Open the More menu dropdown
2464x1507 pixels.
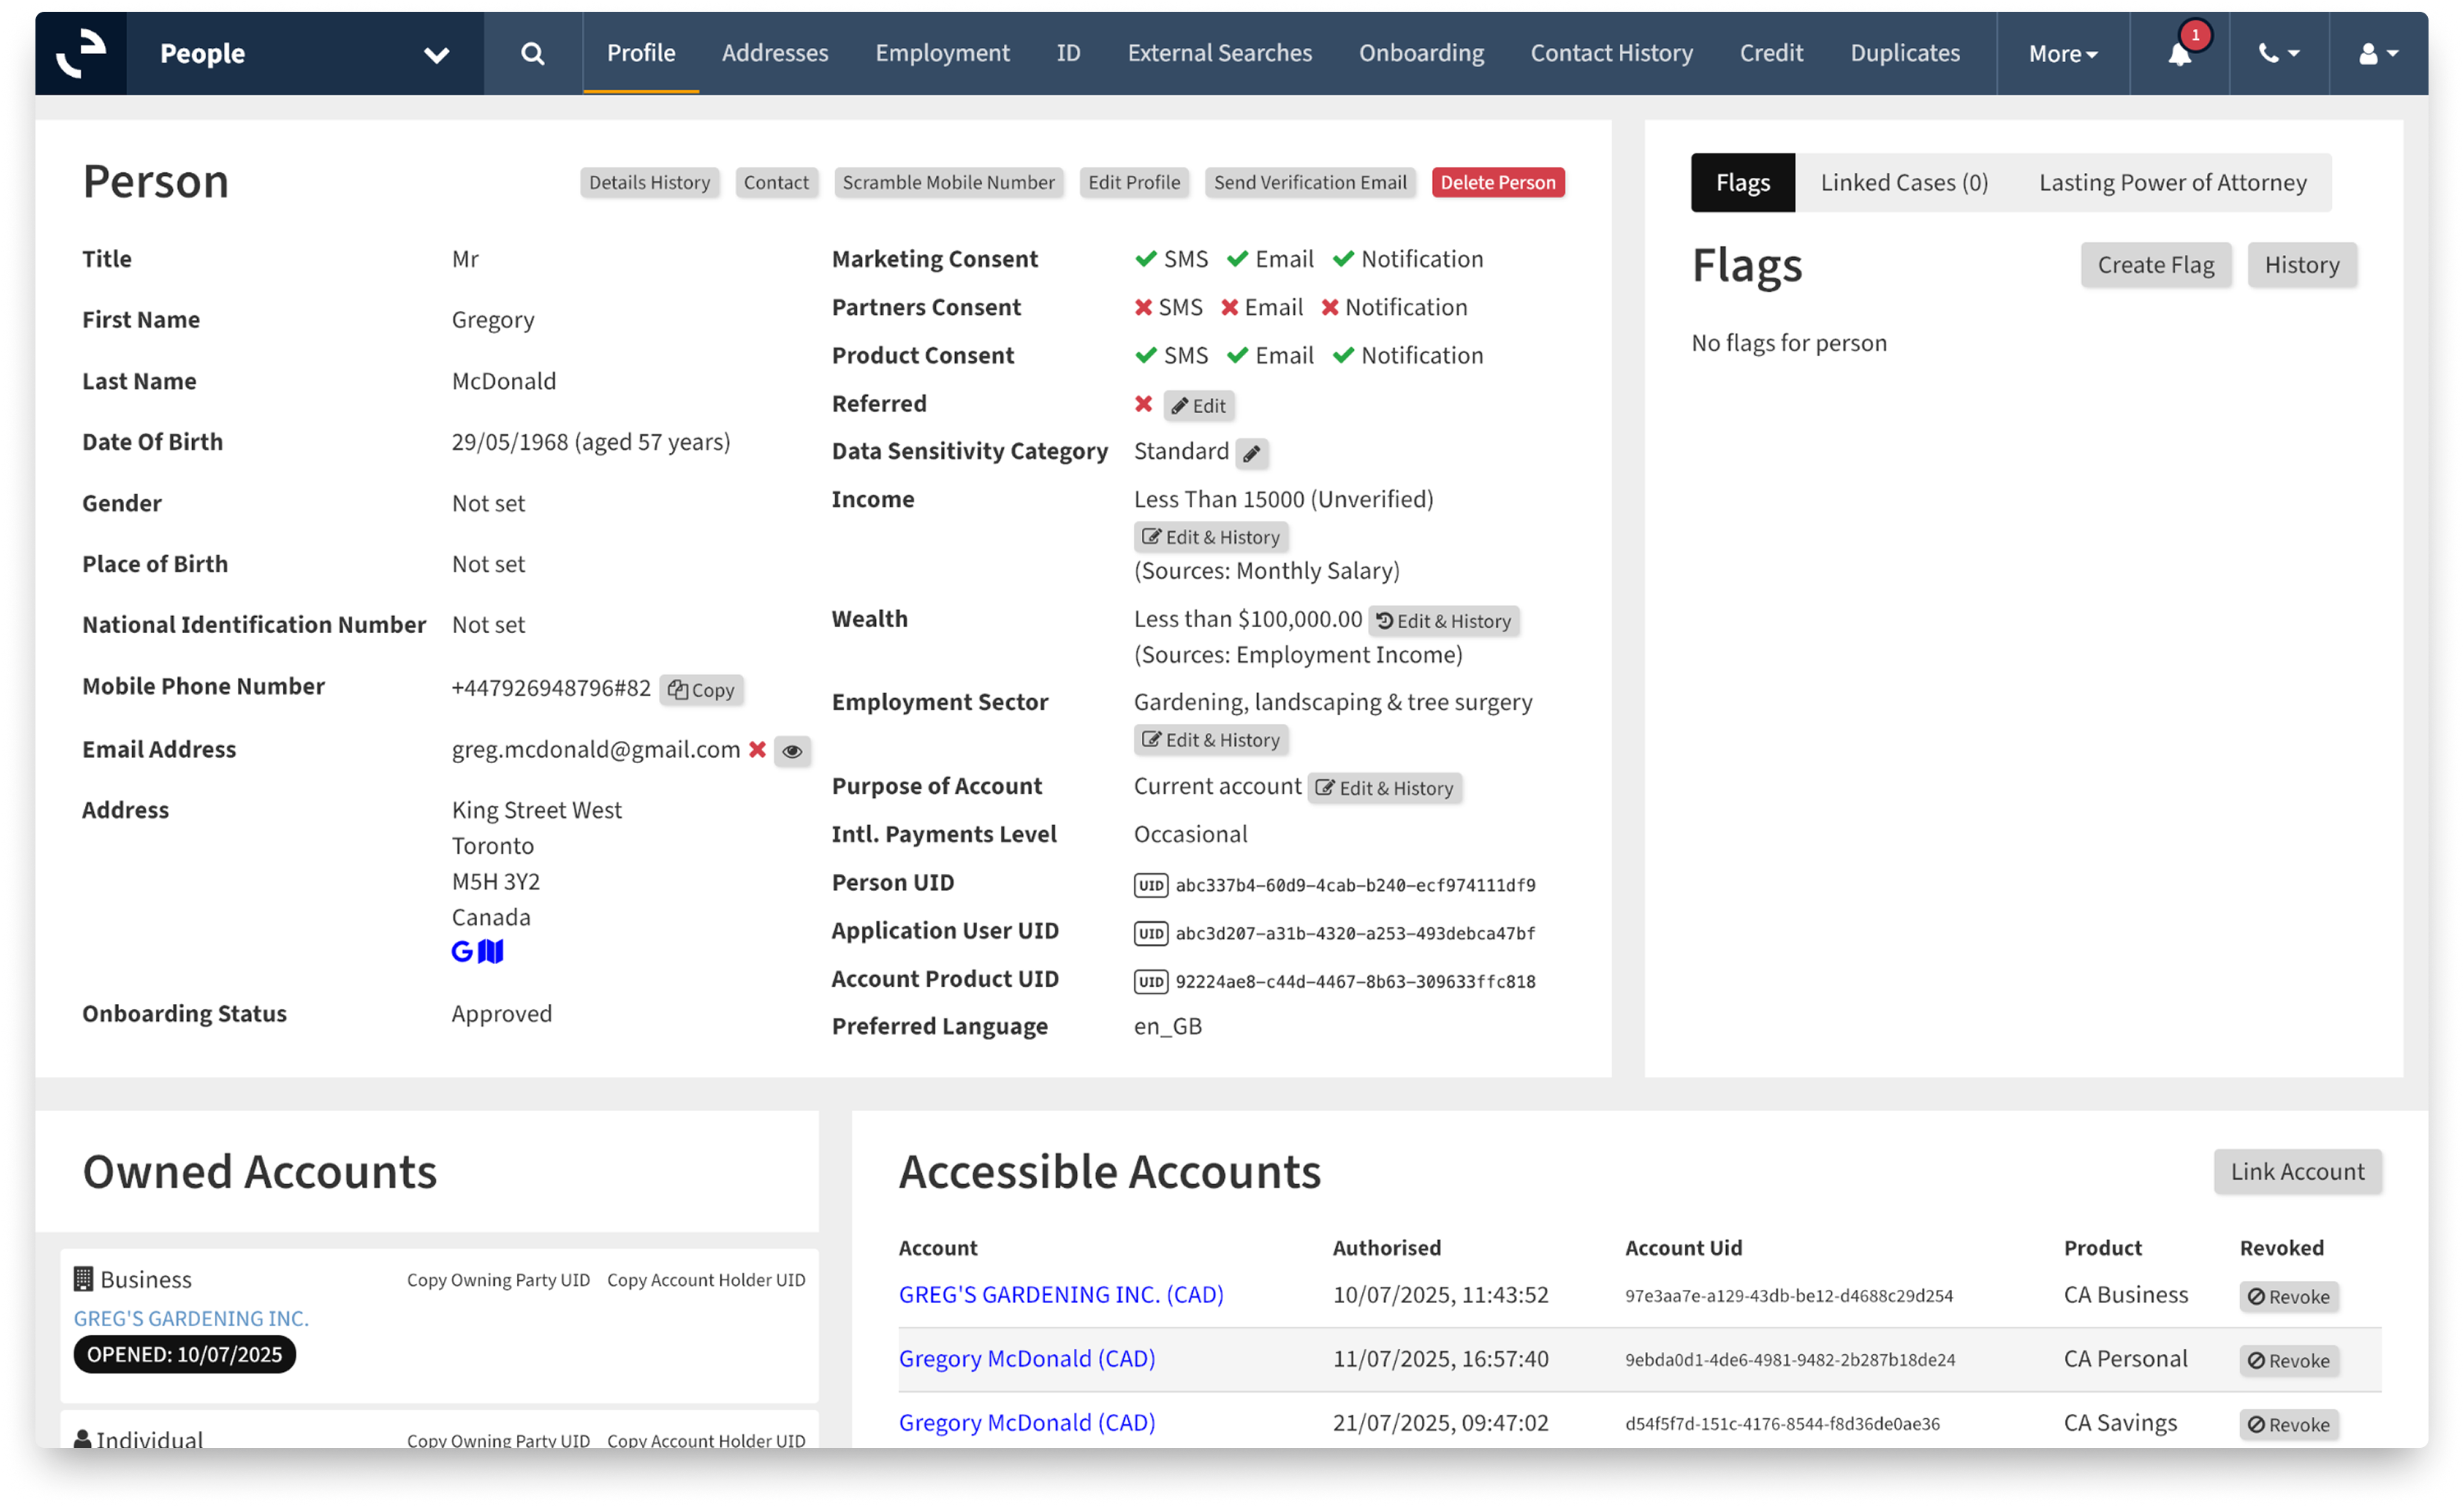[x=2062, y=54]
